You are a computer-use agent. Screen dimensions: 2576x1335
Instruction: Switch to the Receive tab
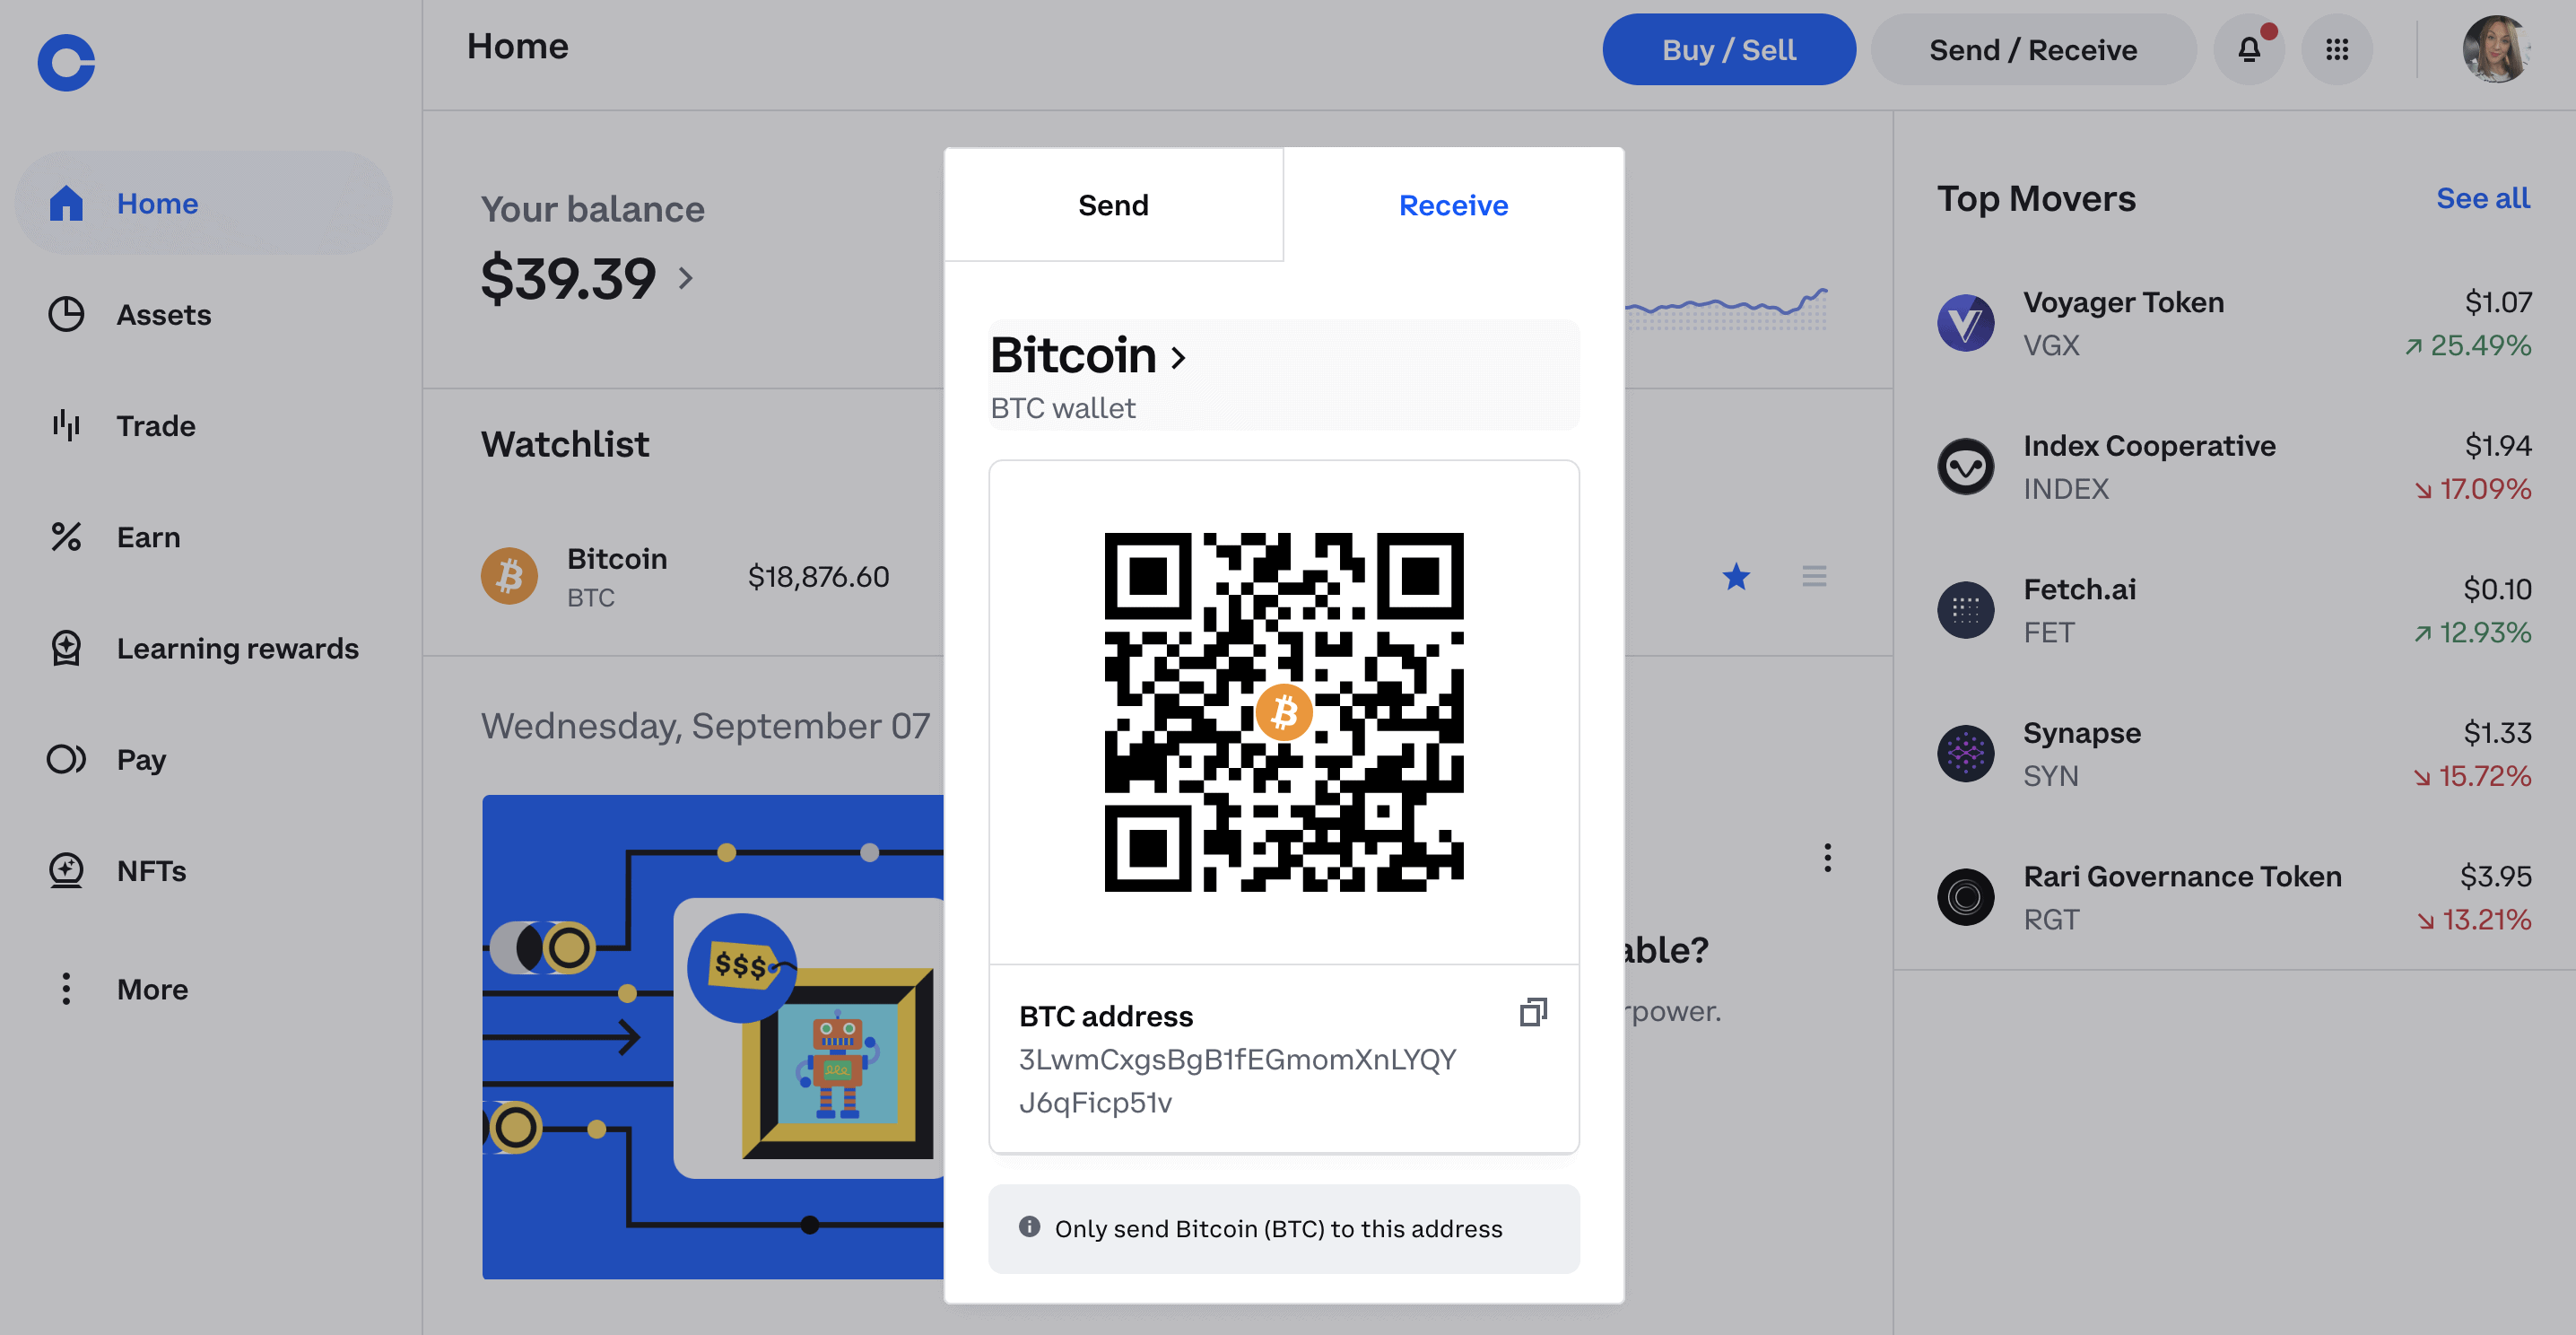[x=1453, y=203]
